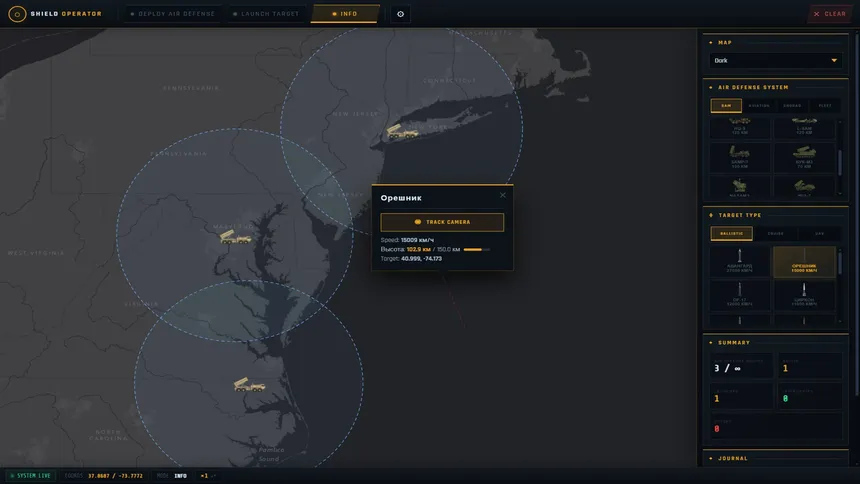Click the altitude progress bar in popup

(x=477, y=250)
